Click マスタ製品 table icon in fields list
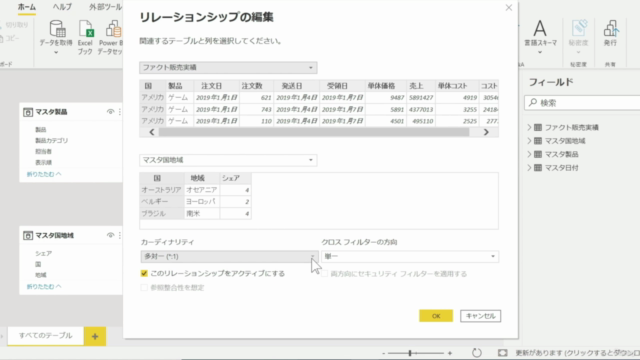Image resolution: width=640 pixels, height=360 pixels. (538, 154)
